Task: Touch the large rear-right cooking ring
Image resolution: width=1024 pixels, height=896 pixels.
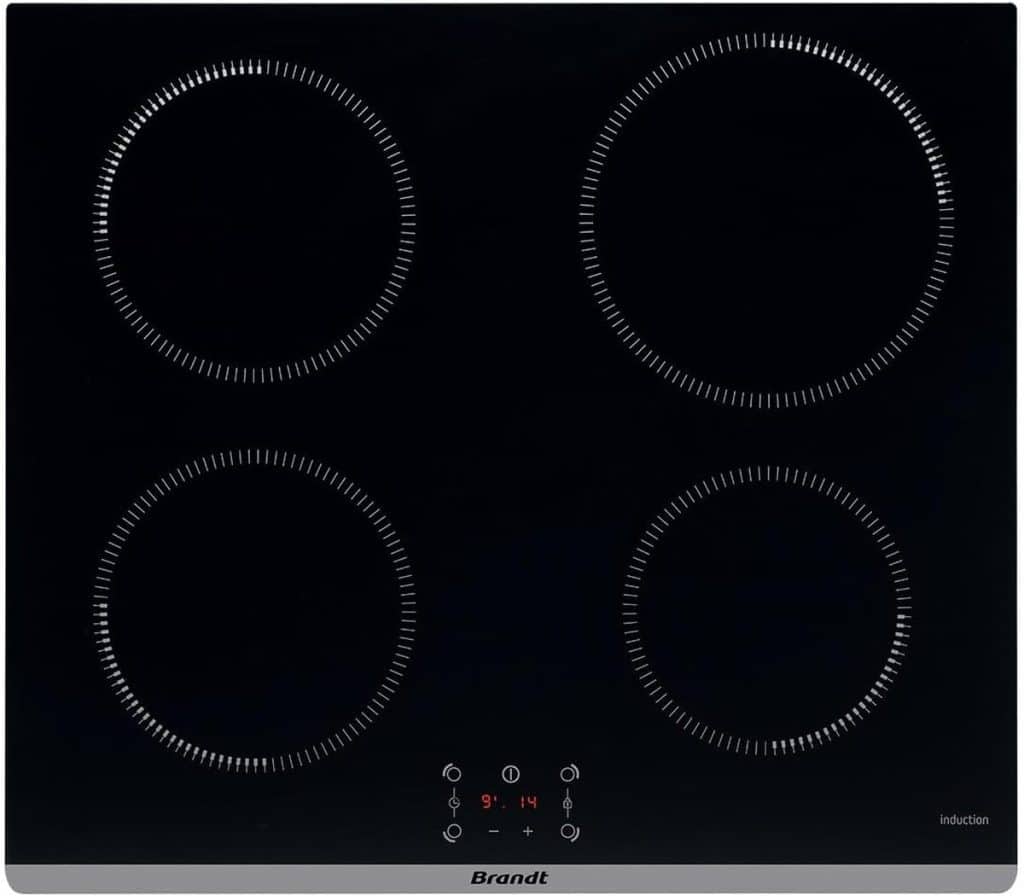Action: tap(766, 220)
